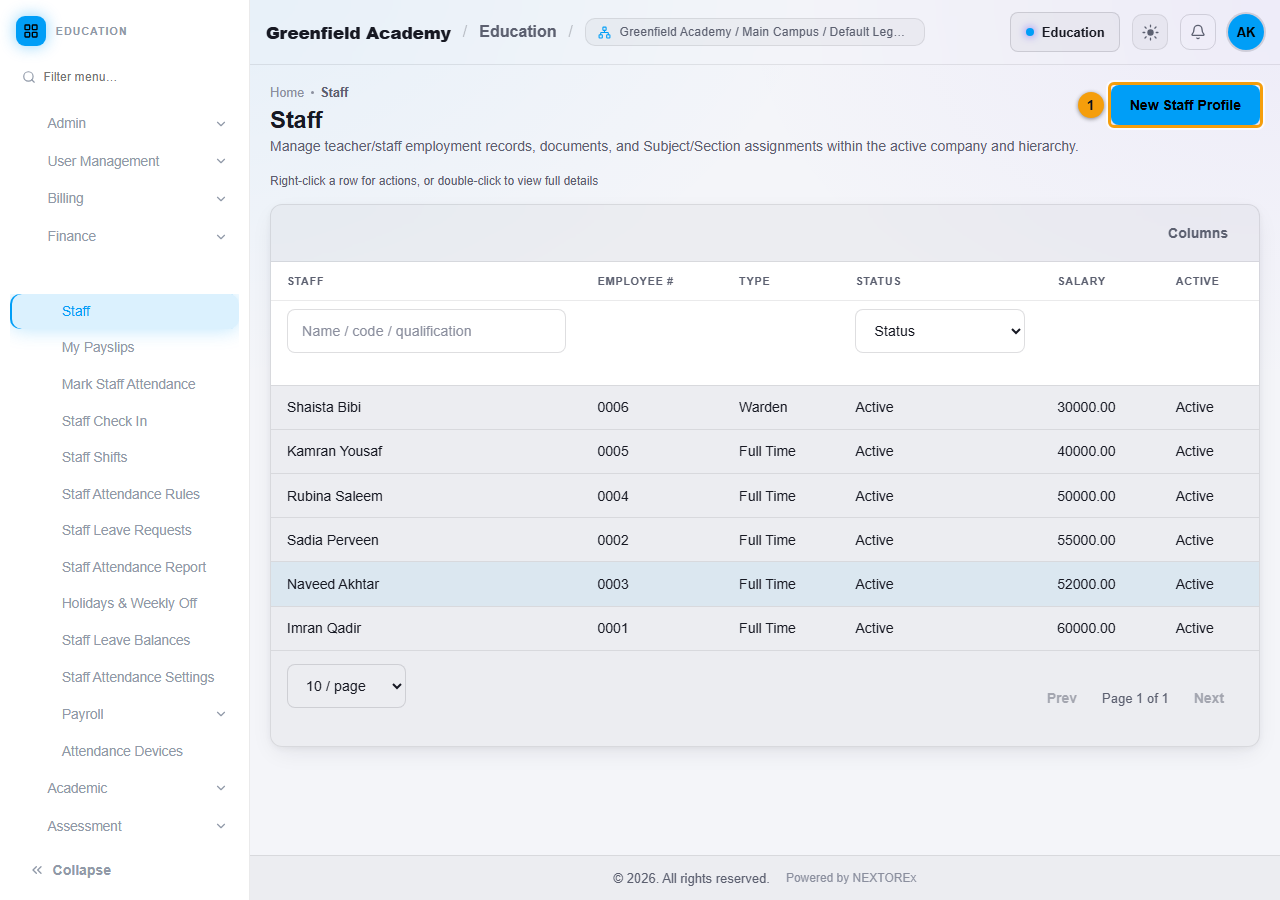1280x900 pixels.
Task: Open the Status filter dropdown
Action: 940,331
